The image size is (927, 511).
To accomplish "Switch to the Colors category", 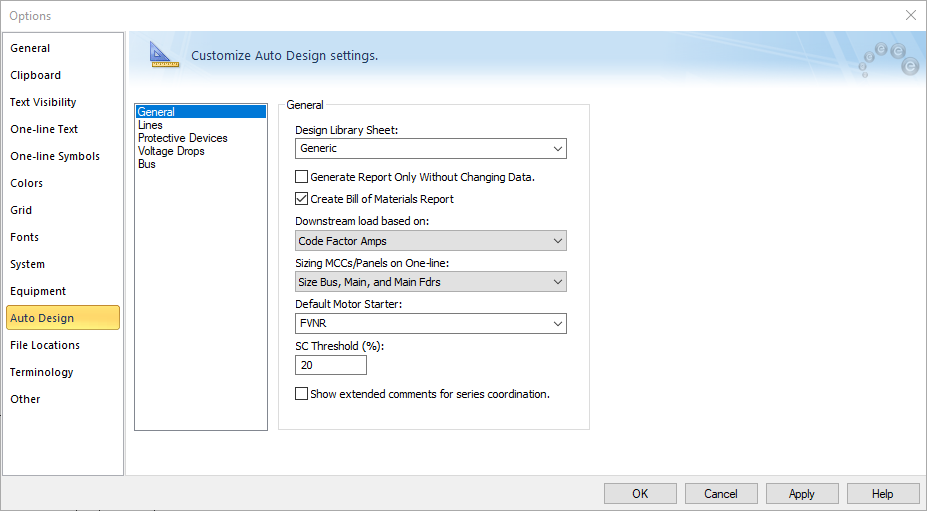I will (27, 183).
